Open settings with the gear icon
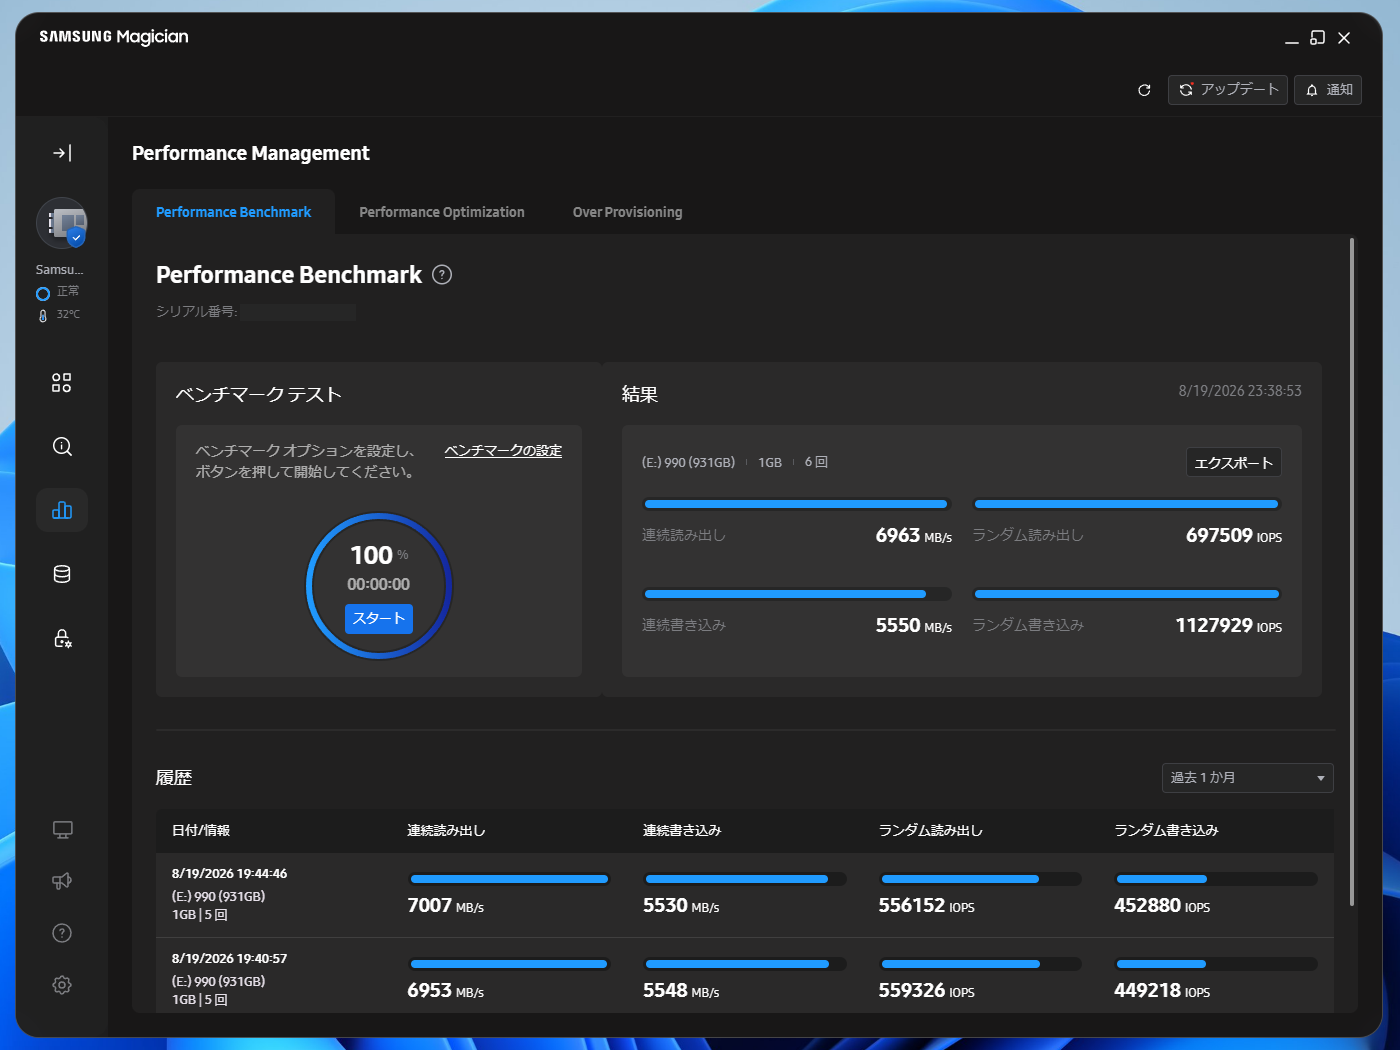1400x1050 pixels. tap(62, 985)
